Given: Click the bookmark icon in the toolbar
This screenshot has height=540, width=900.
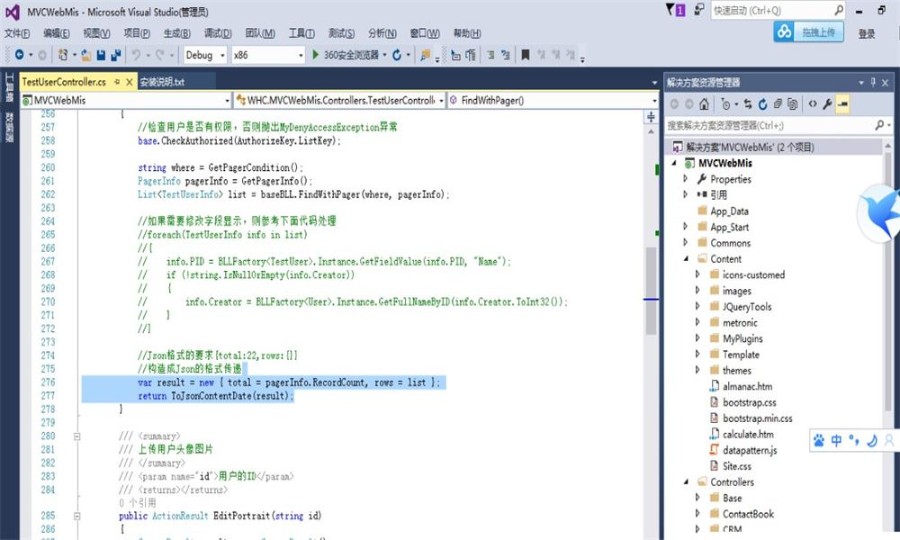Looking at the screenshot, I should pos(426,55).
